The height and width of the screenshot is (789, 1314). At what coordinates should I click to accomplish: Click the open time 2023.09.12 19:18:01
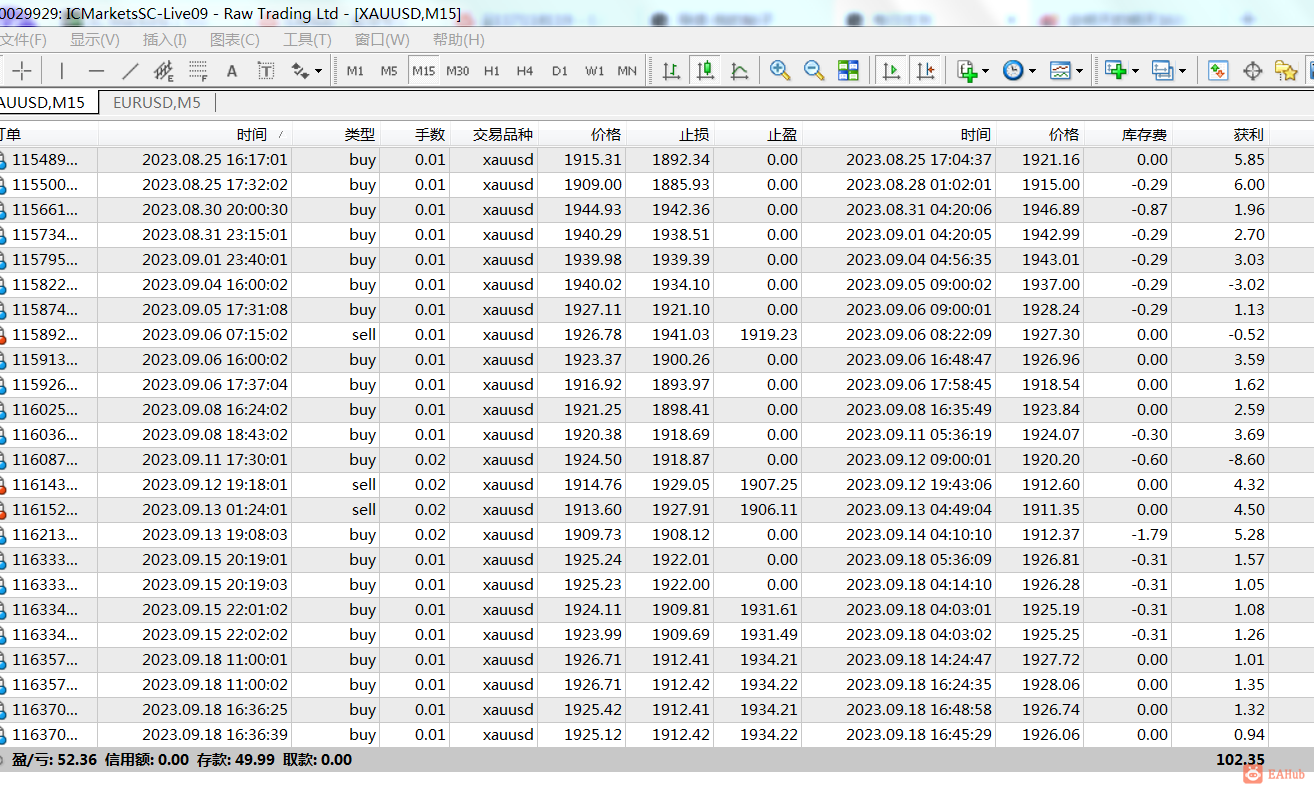(215, 485)
